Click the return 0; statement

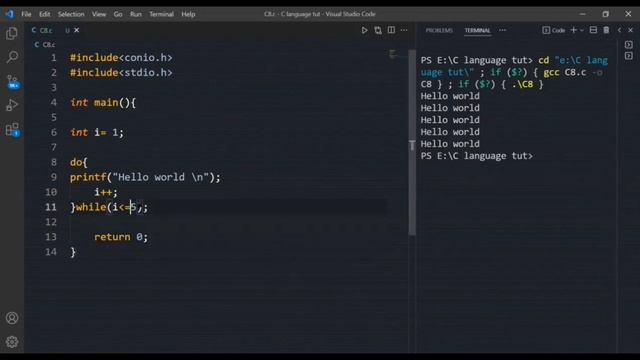pyautogui.click(x=121, y=237)
